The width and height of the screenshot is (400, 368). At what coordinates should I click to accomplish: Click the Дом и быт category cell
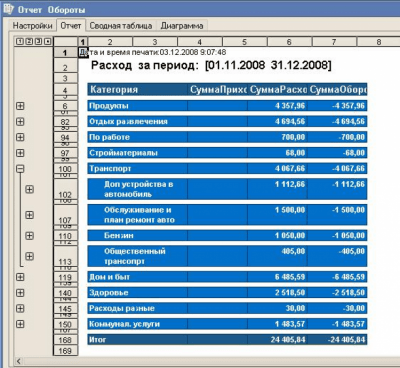[x=138, y=277]
